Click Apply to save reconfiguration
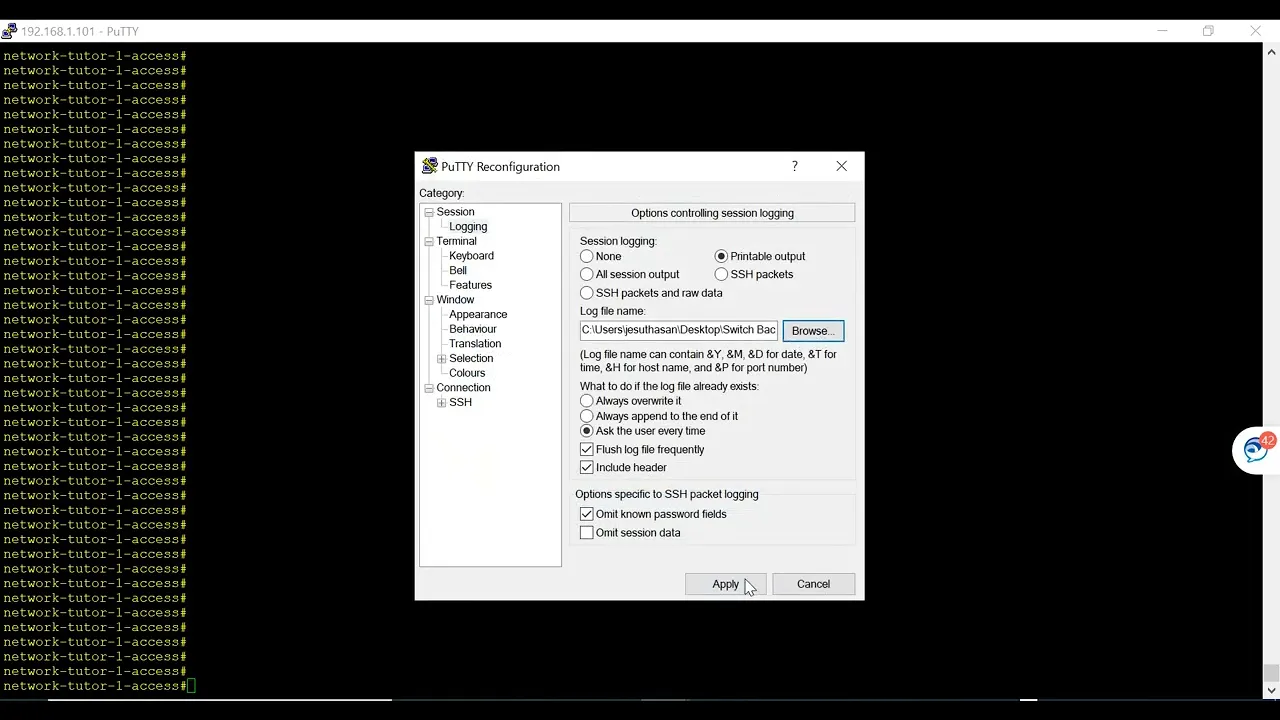 726,584
